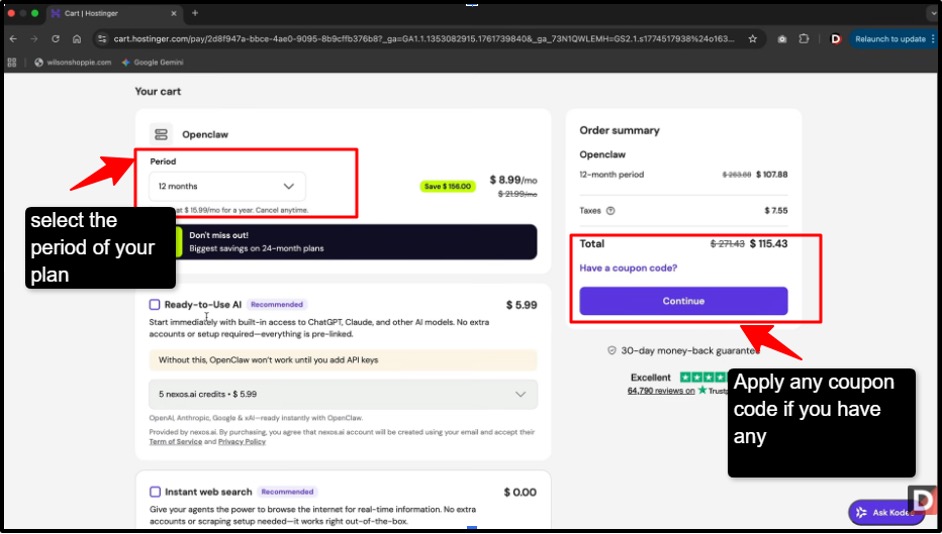This screenshot has height=534, width=942.
Task: Check the Instant web search checkbox
Action: click(x=155, y=492)
